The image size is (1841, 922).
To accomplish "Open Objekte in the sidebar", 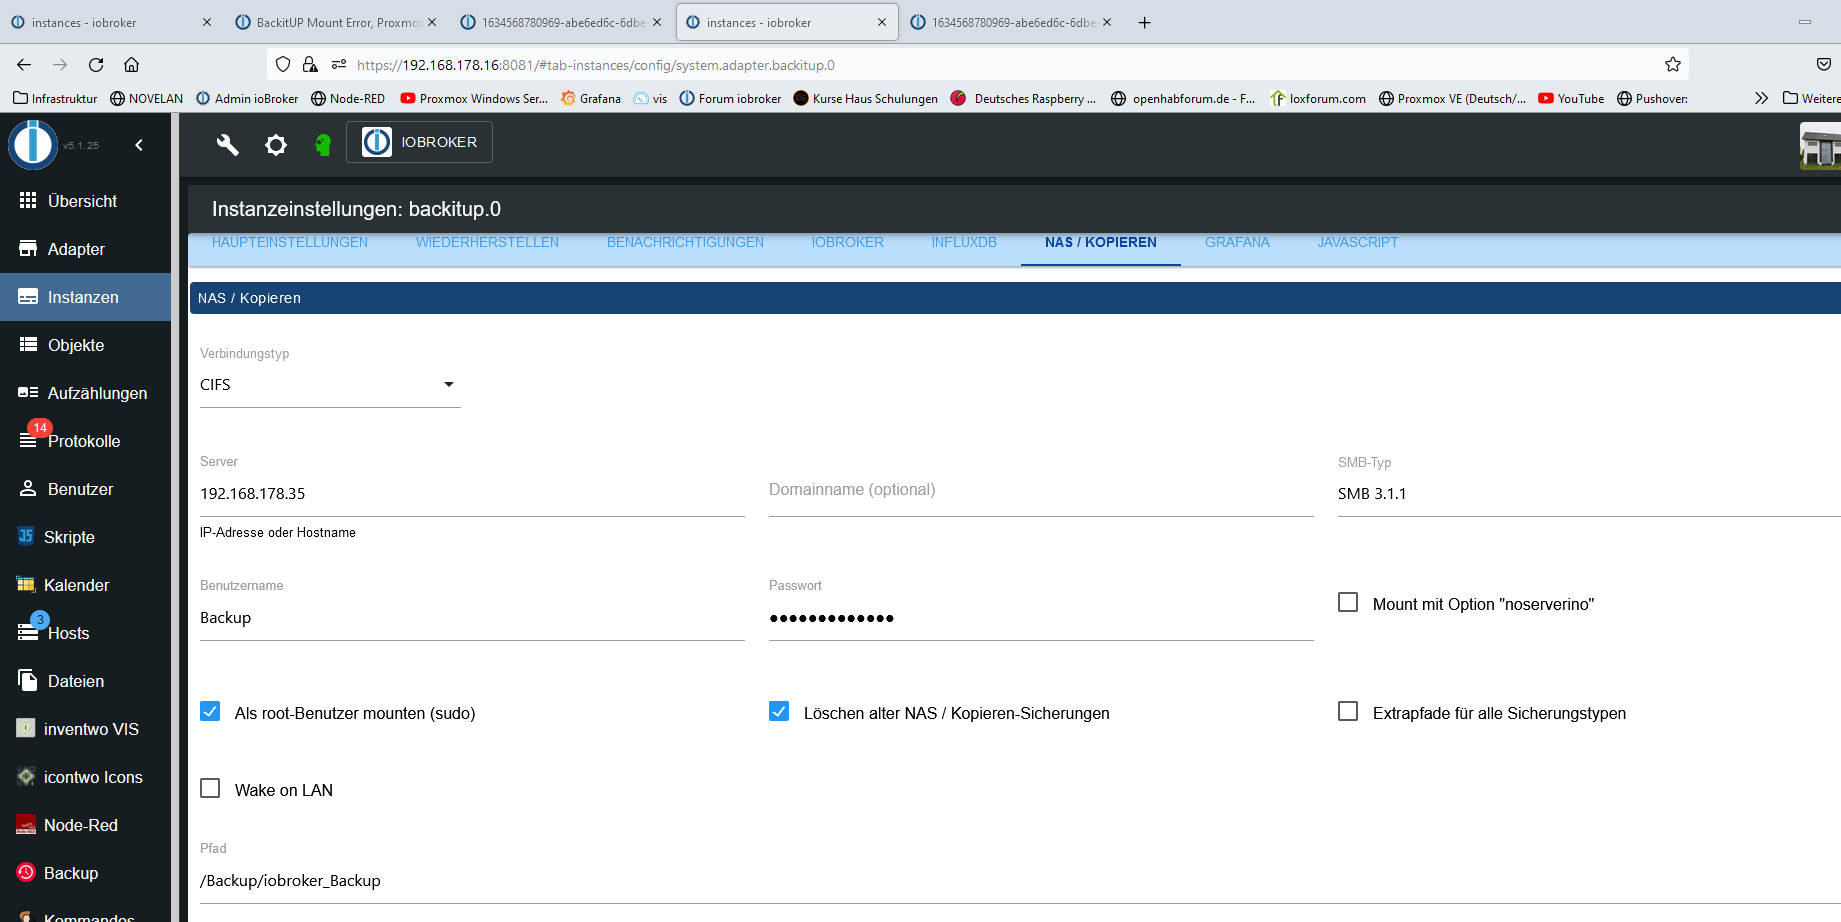I will (x=86, y=345).
